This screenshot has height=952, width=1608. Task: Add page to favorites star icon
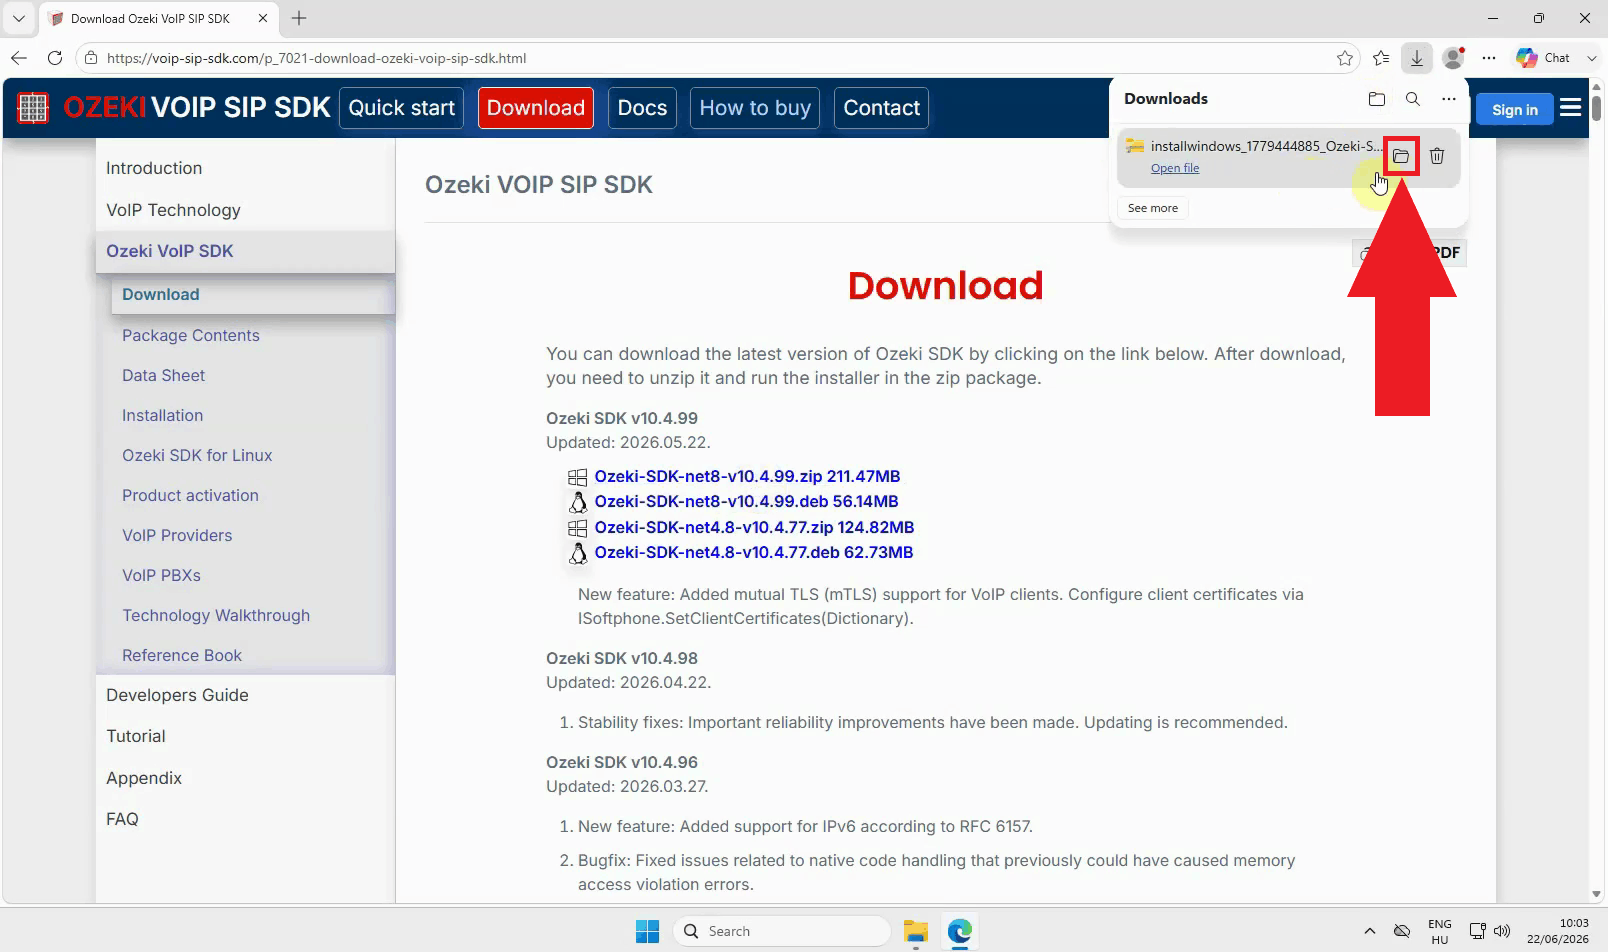(1345, 58)
